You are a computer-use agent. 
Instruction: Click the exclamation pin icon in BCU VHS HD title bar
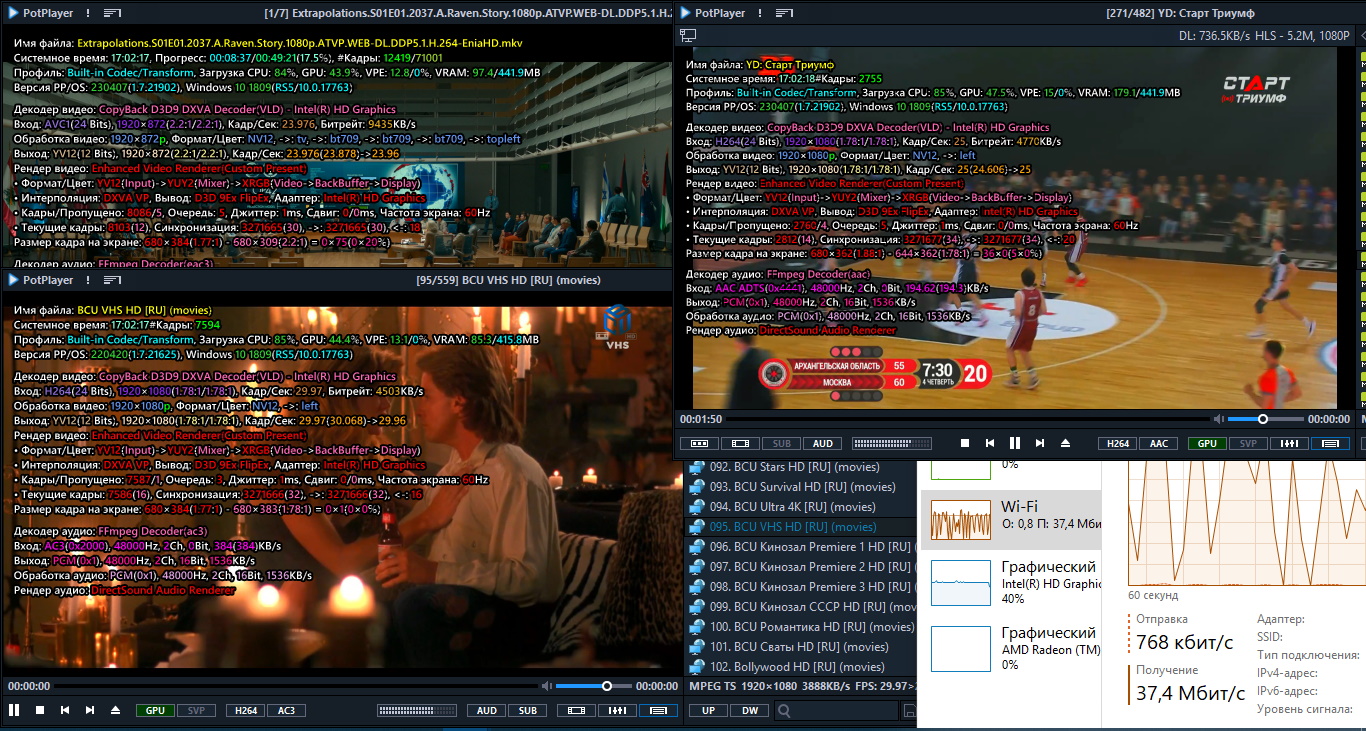pos(88,280)
